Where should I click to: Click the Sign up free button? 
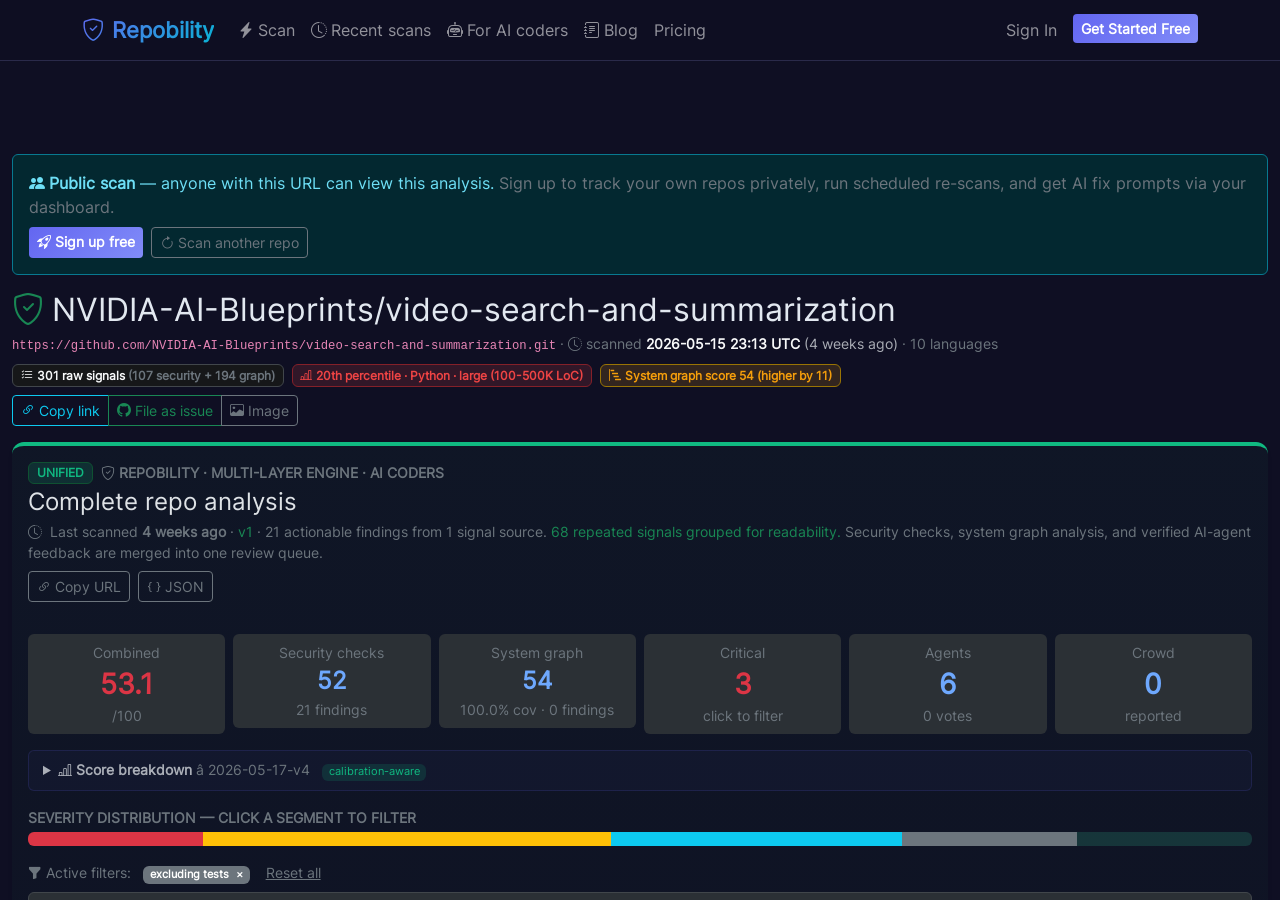[86, 242]
